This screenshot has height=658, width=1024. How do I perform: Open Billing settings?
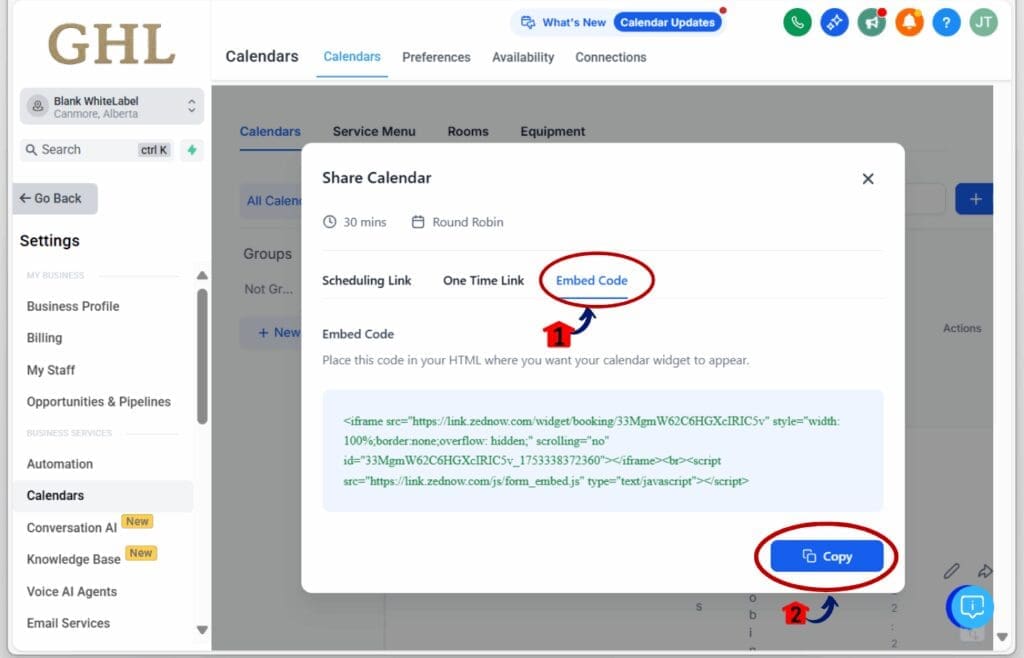pyautogui.click(x=44, y=338)
